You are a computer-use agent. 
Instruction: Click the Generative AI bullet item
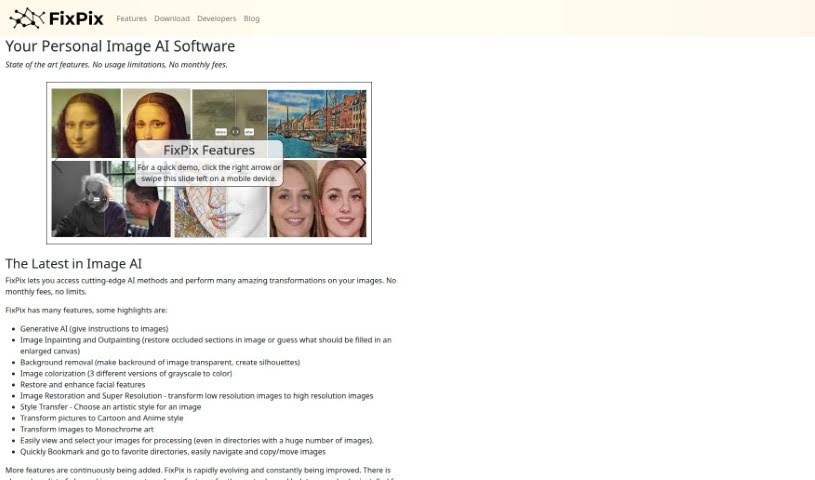(x=94, y=329)
